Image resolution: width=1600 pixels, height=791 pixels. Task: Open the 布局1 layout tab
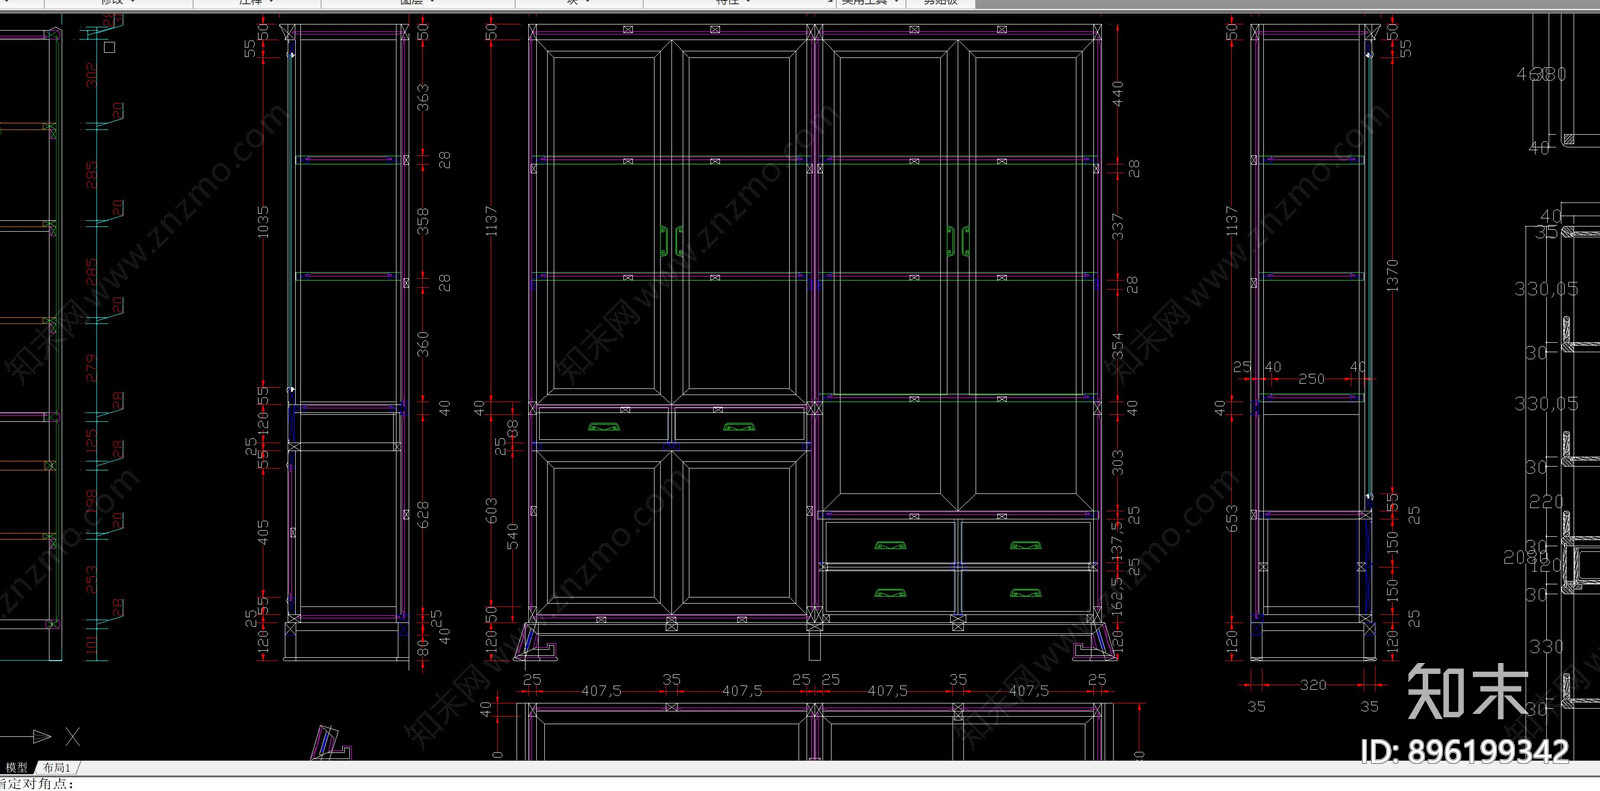(55, 768)
